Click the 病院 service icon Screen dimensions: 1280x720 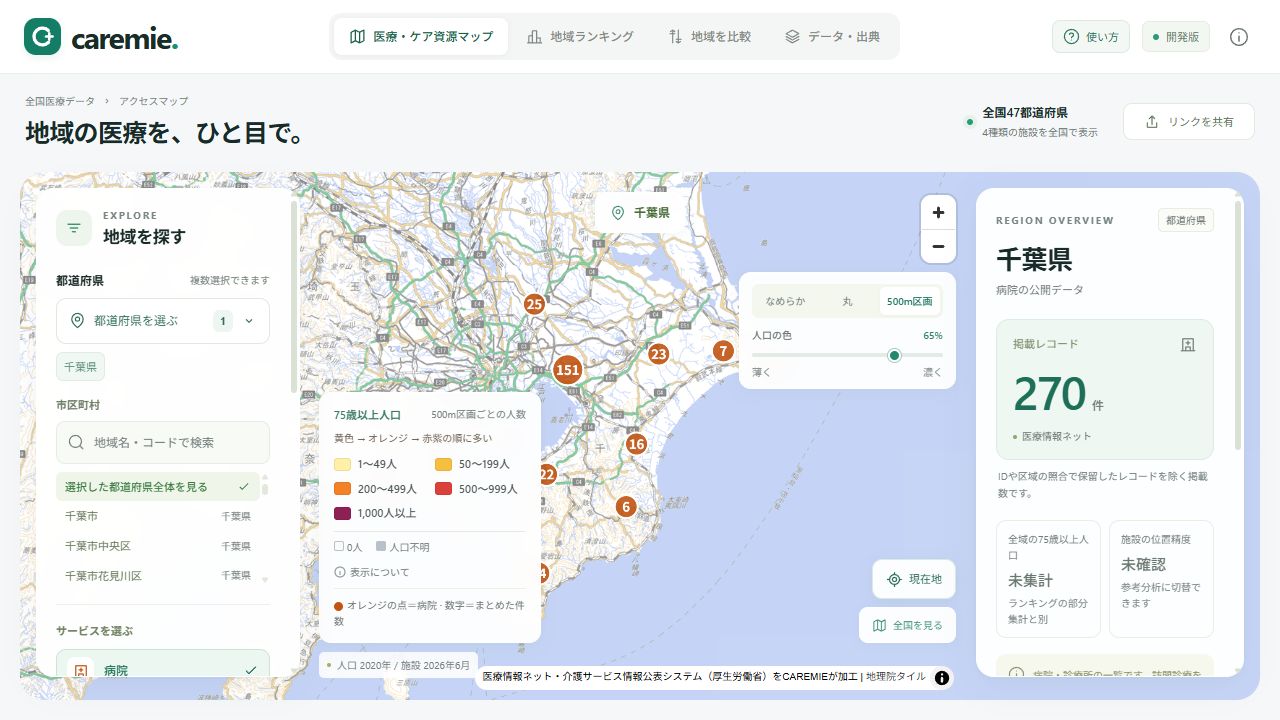click(81, 670)
